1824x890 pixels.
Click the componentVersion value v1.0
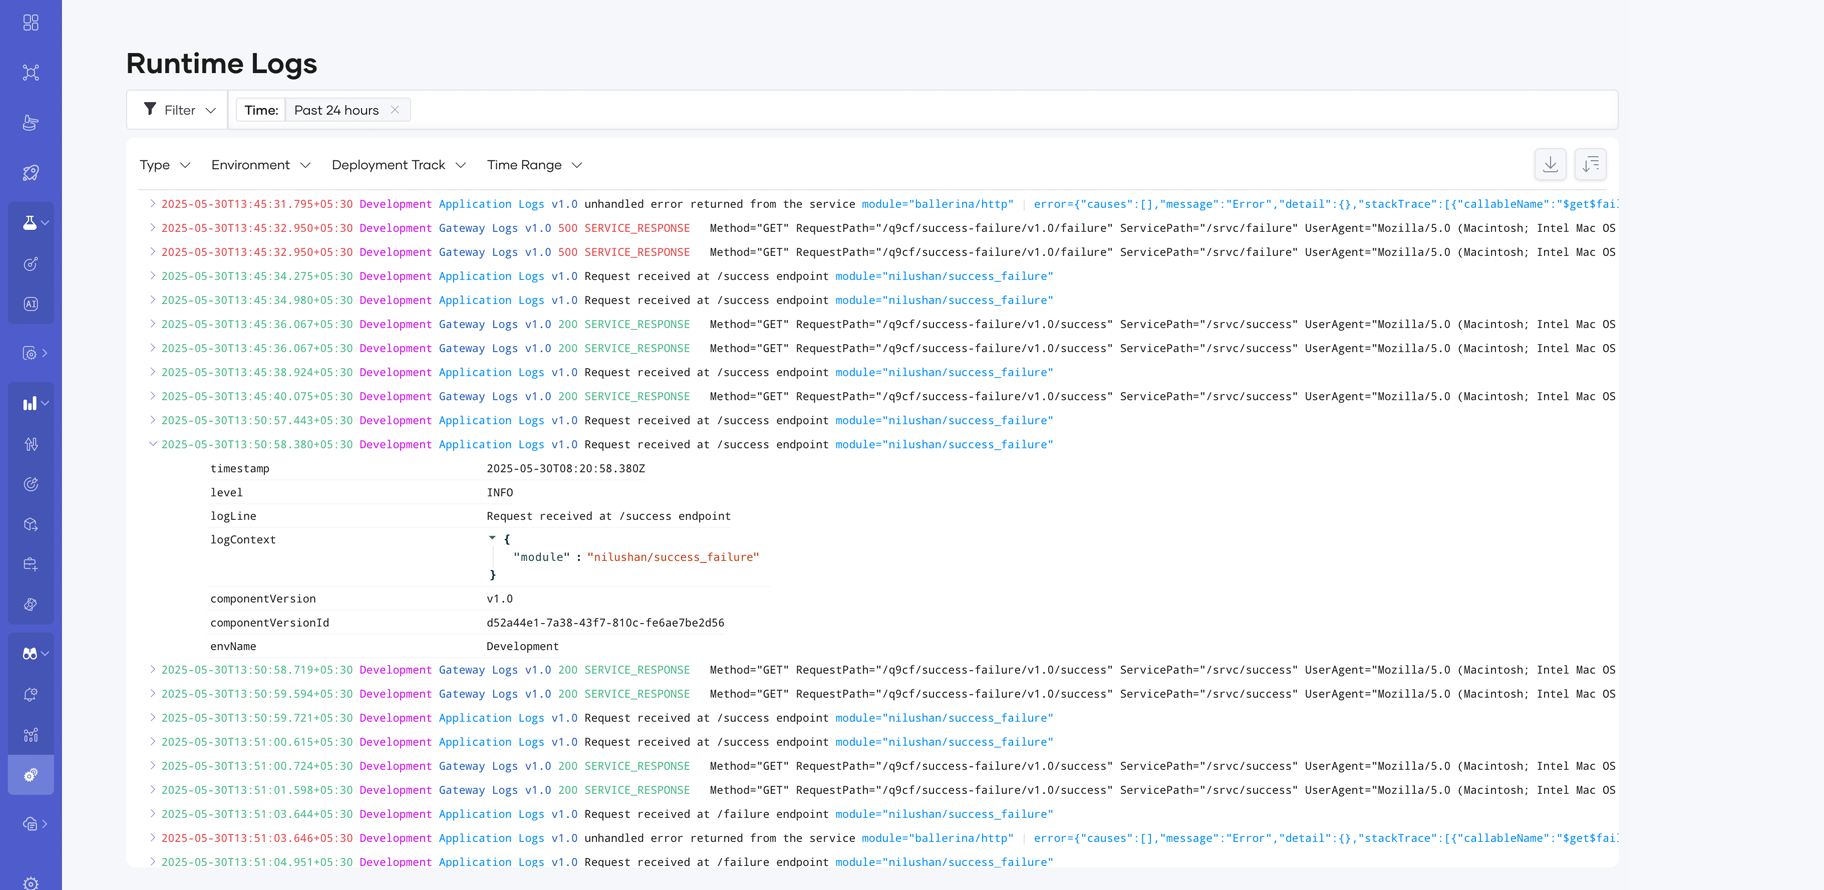coord(499,599)
